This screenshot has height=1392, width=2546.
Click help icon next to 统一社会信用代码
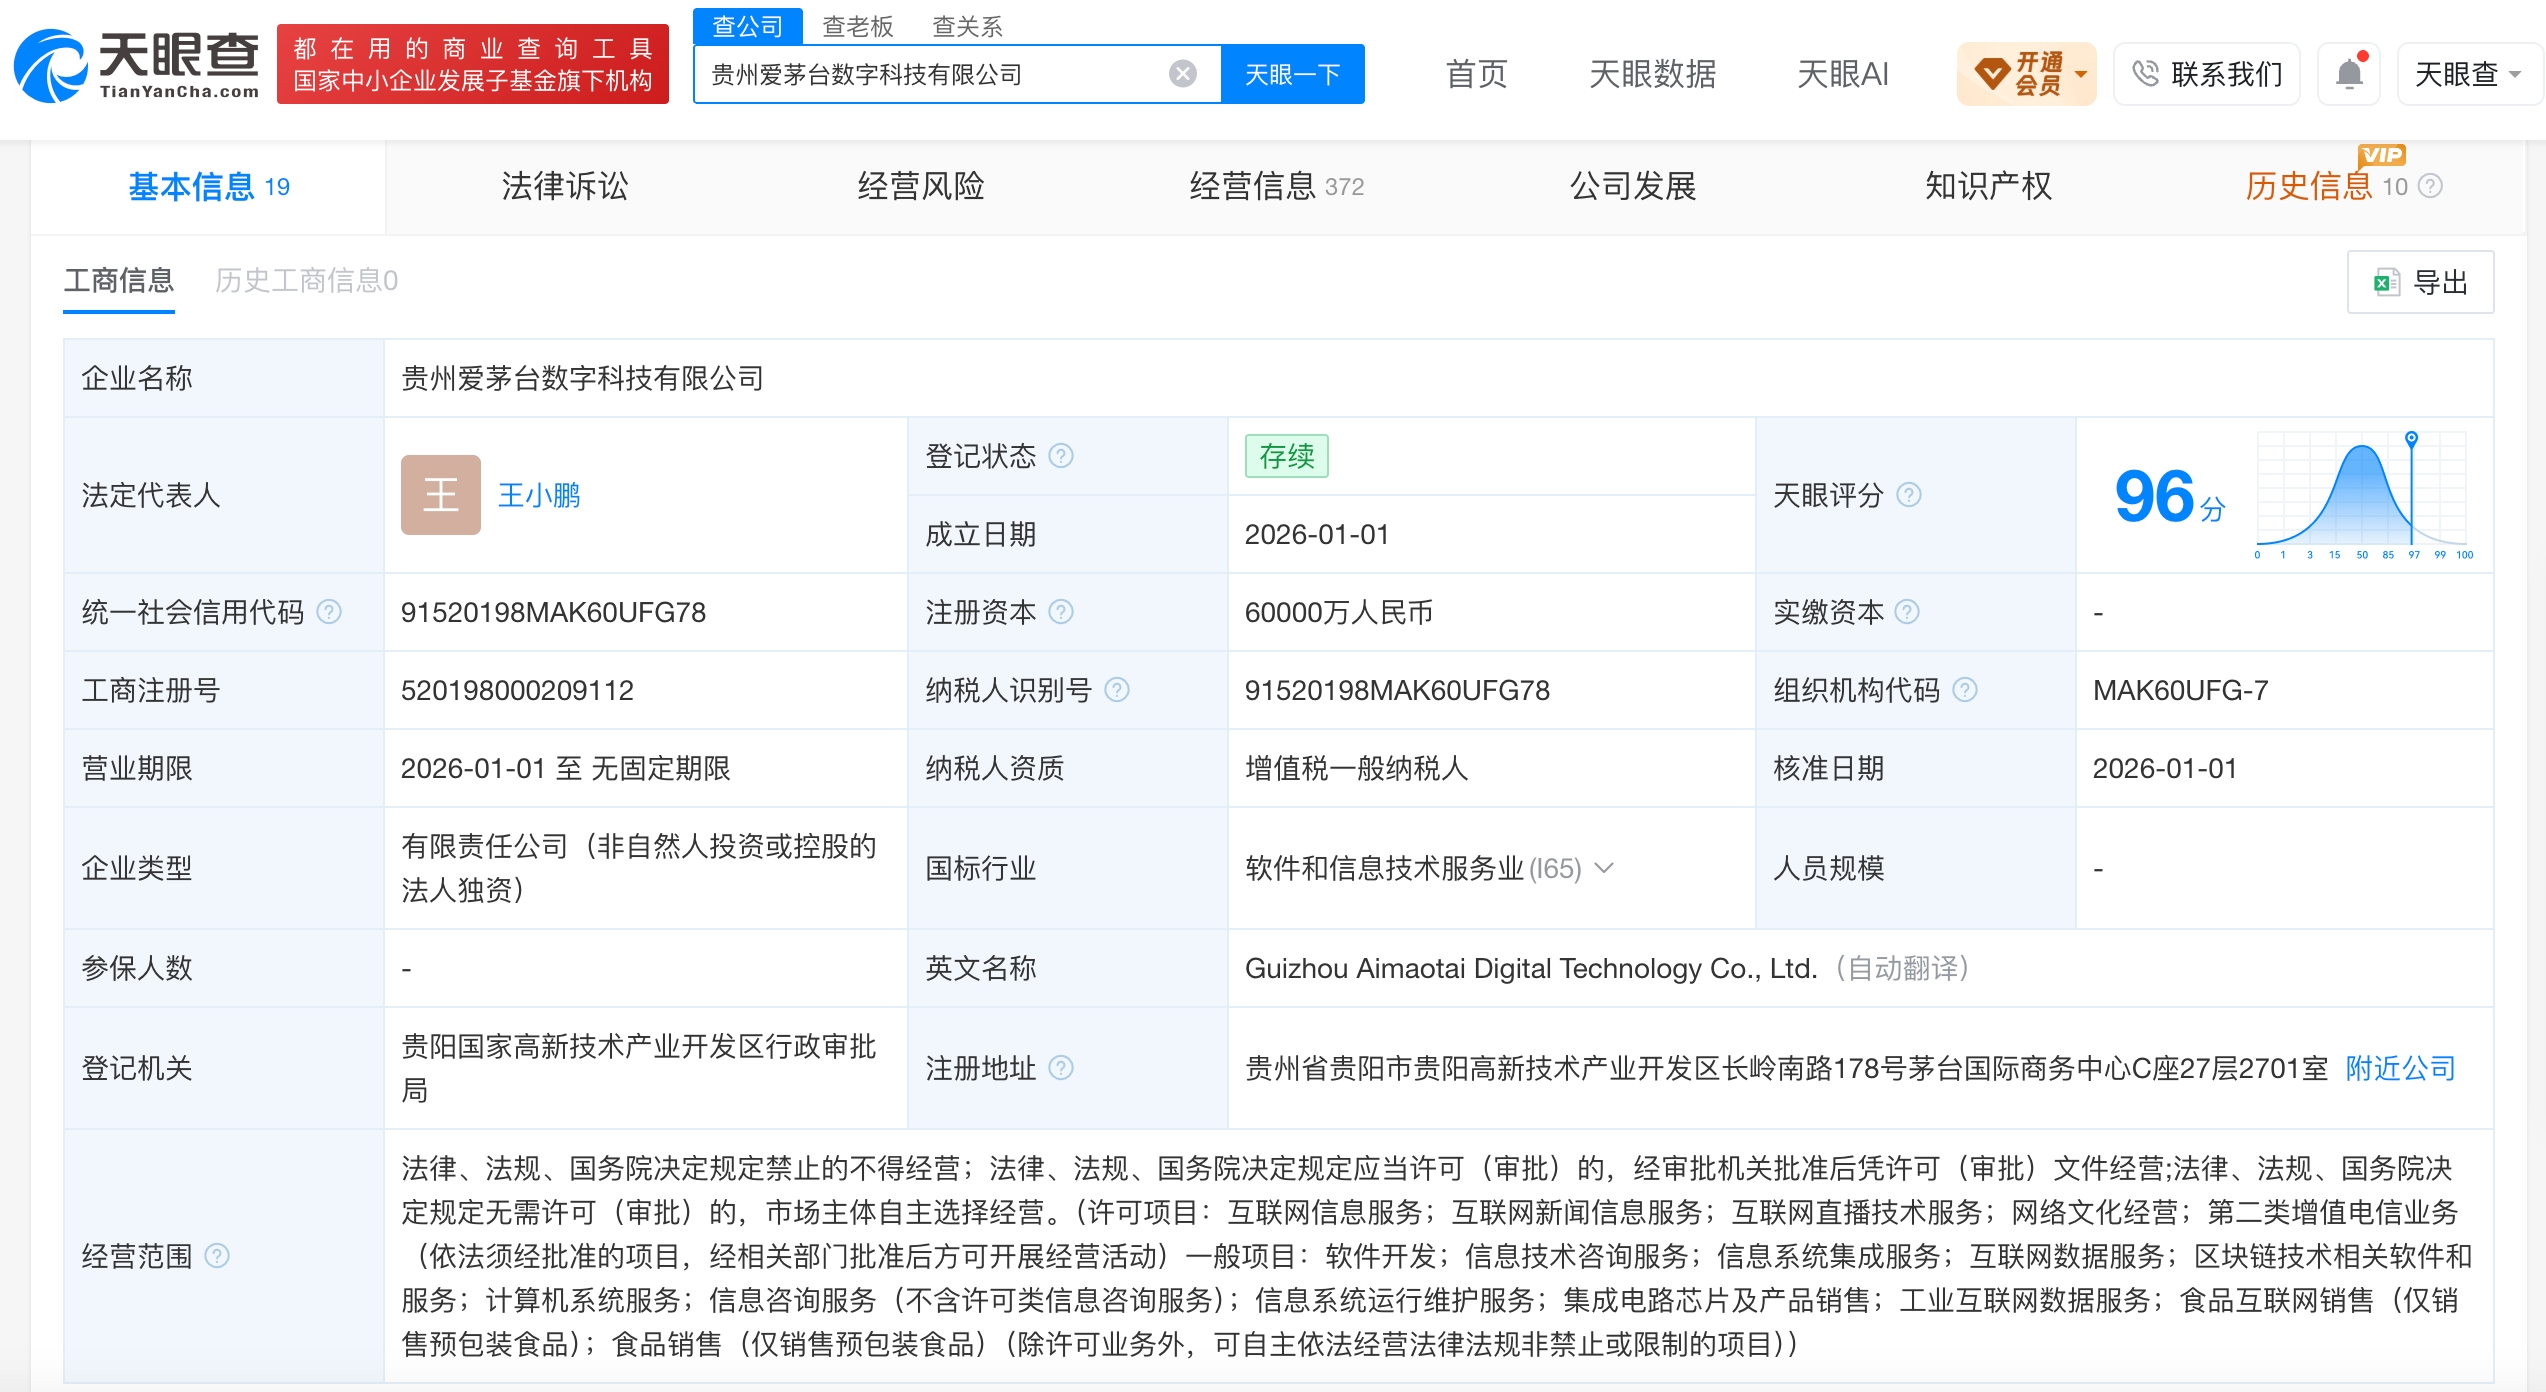(x=329, y=612)
